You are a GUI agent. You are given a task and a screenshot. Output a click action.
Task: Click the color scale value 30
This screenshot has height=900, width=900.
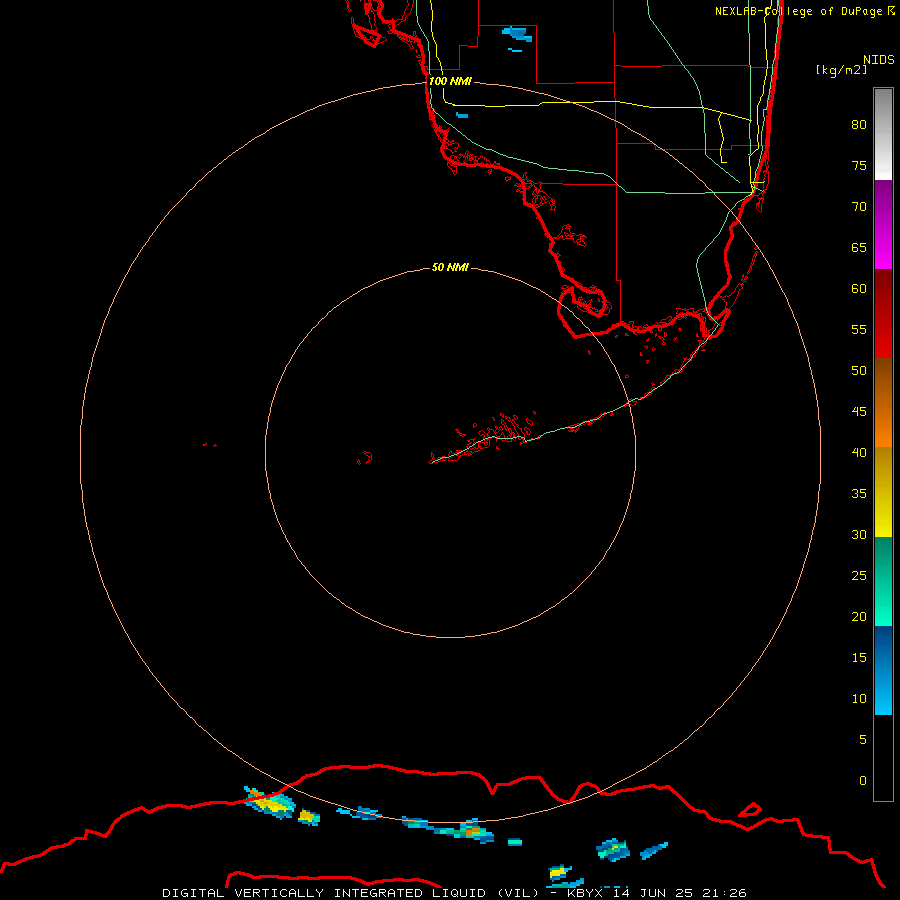pyautogui.click(x=859, y=534)
